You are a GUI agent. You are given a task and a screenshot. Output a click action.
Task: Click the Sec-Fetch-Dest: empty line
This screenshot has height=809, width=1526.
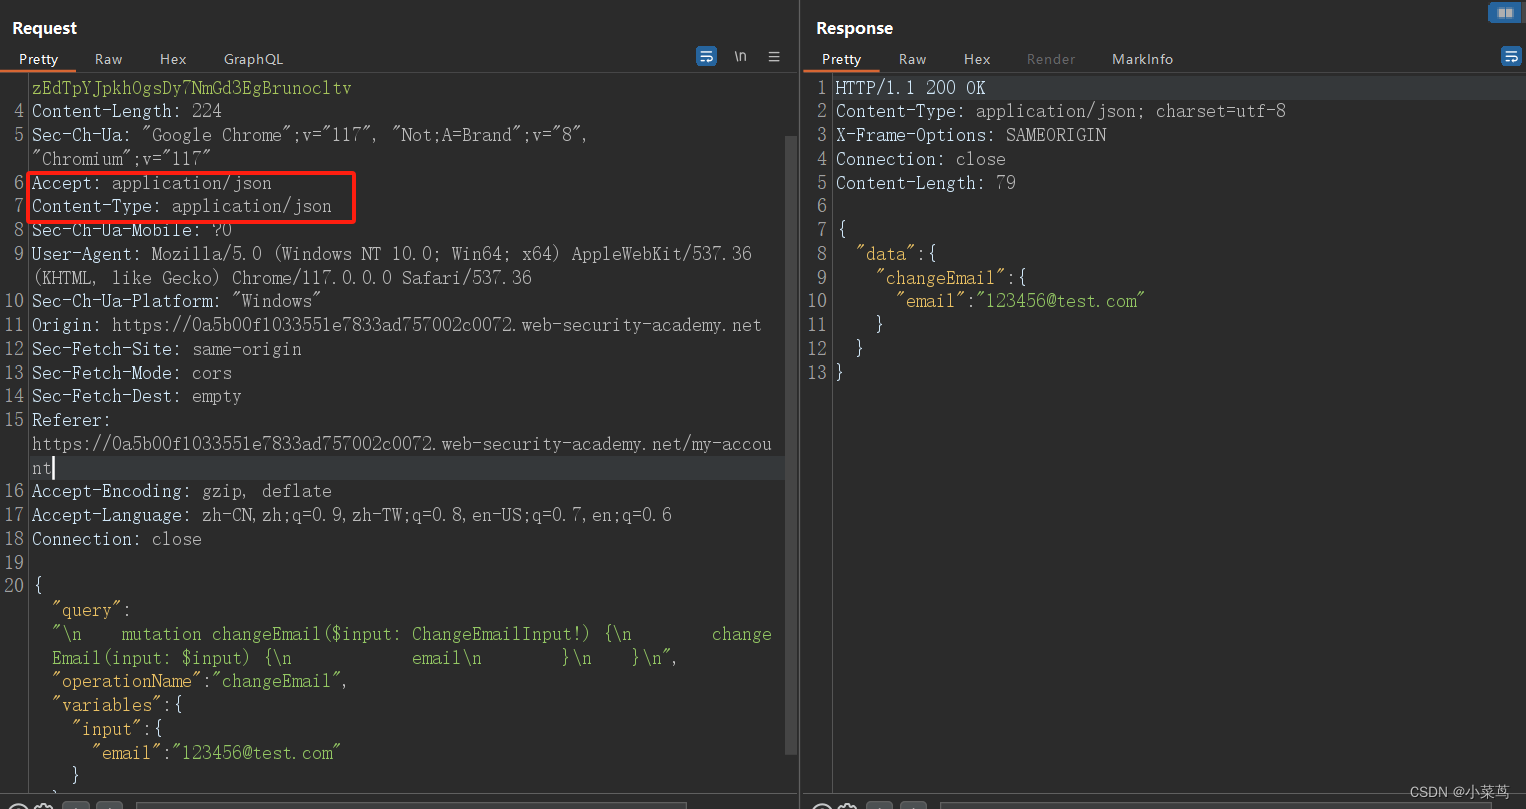pos(137,397)
